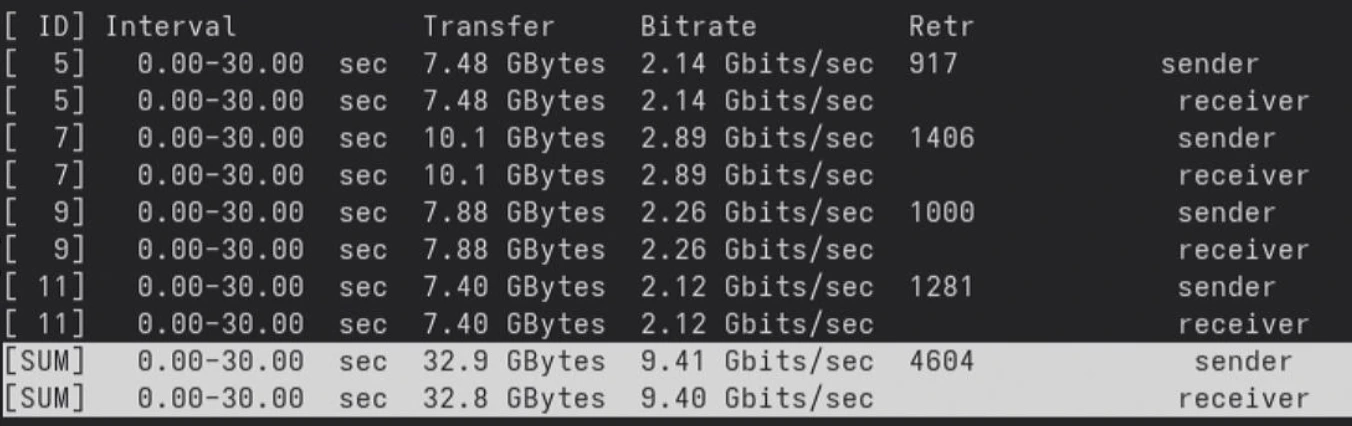The width and height of the screenshot is (1352, 426).
Task: Click the 7.88 GBytes value in stream 9 receiver row
Action: (514, 250)
